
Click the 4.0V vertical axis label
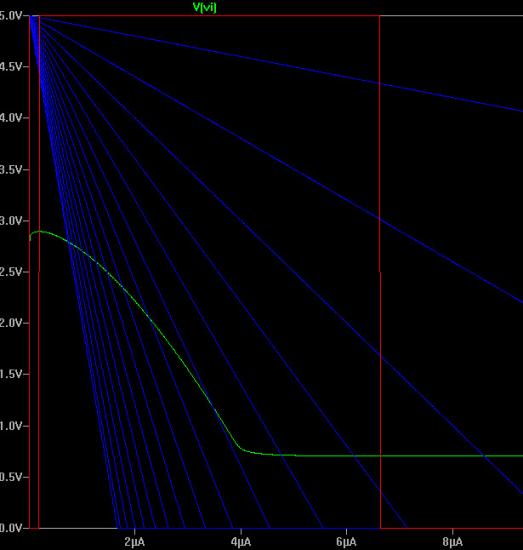coord(11,118)
